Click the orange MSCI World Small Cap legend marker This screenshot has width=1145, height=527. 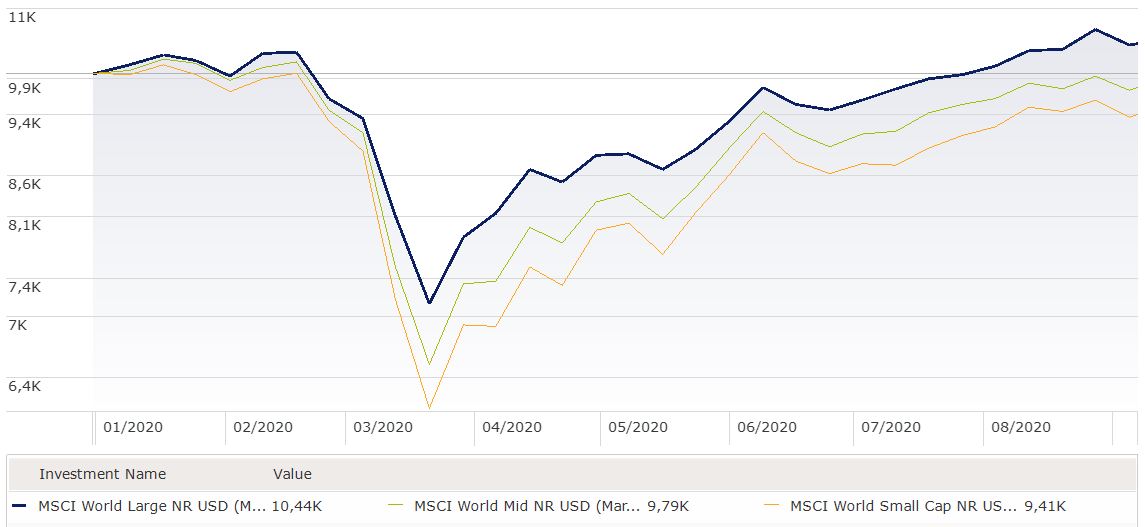click(x=772, y=506)
